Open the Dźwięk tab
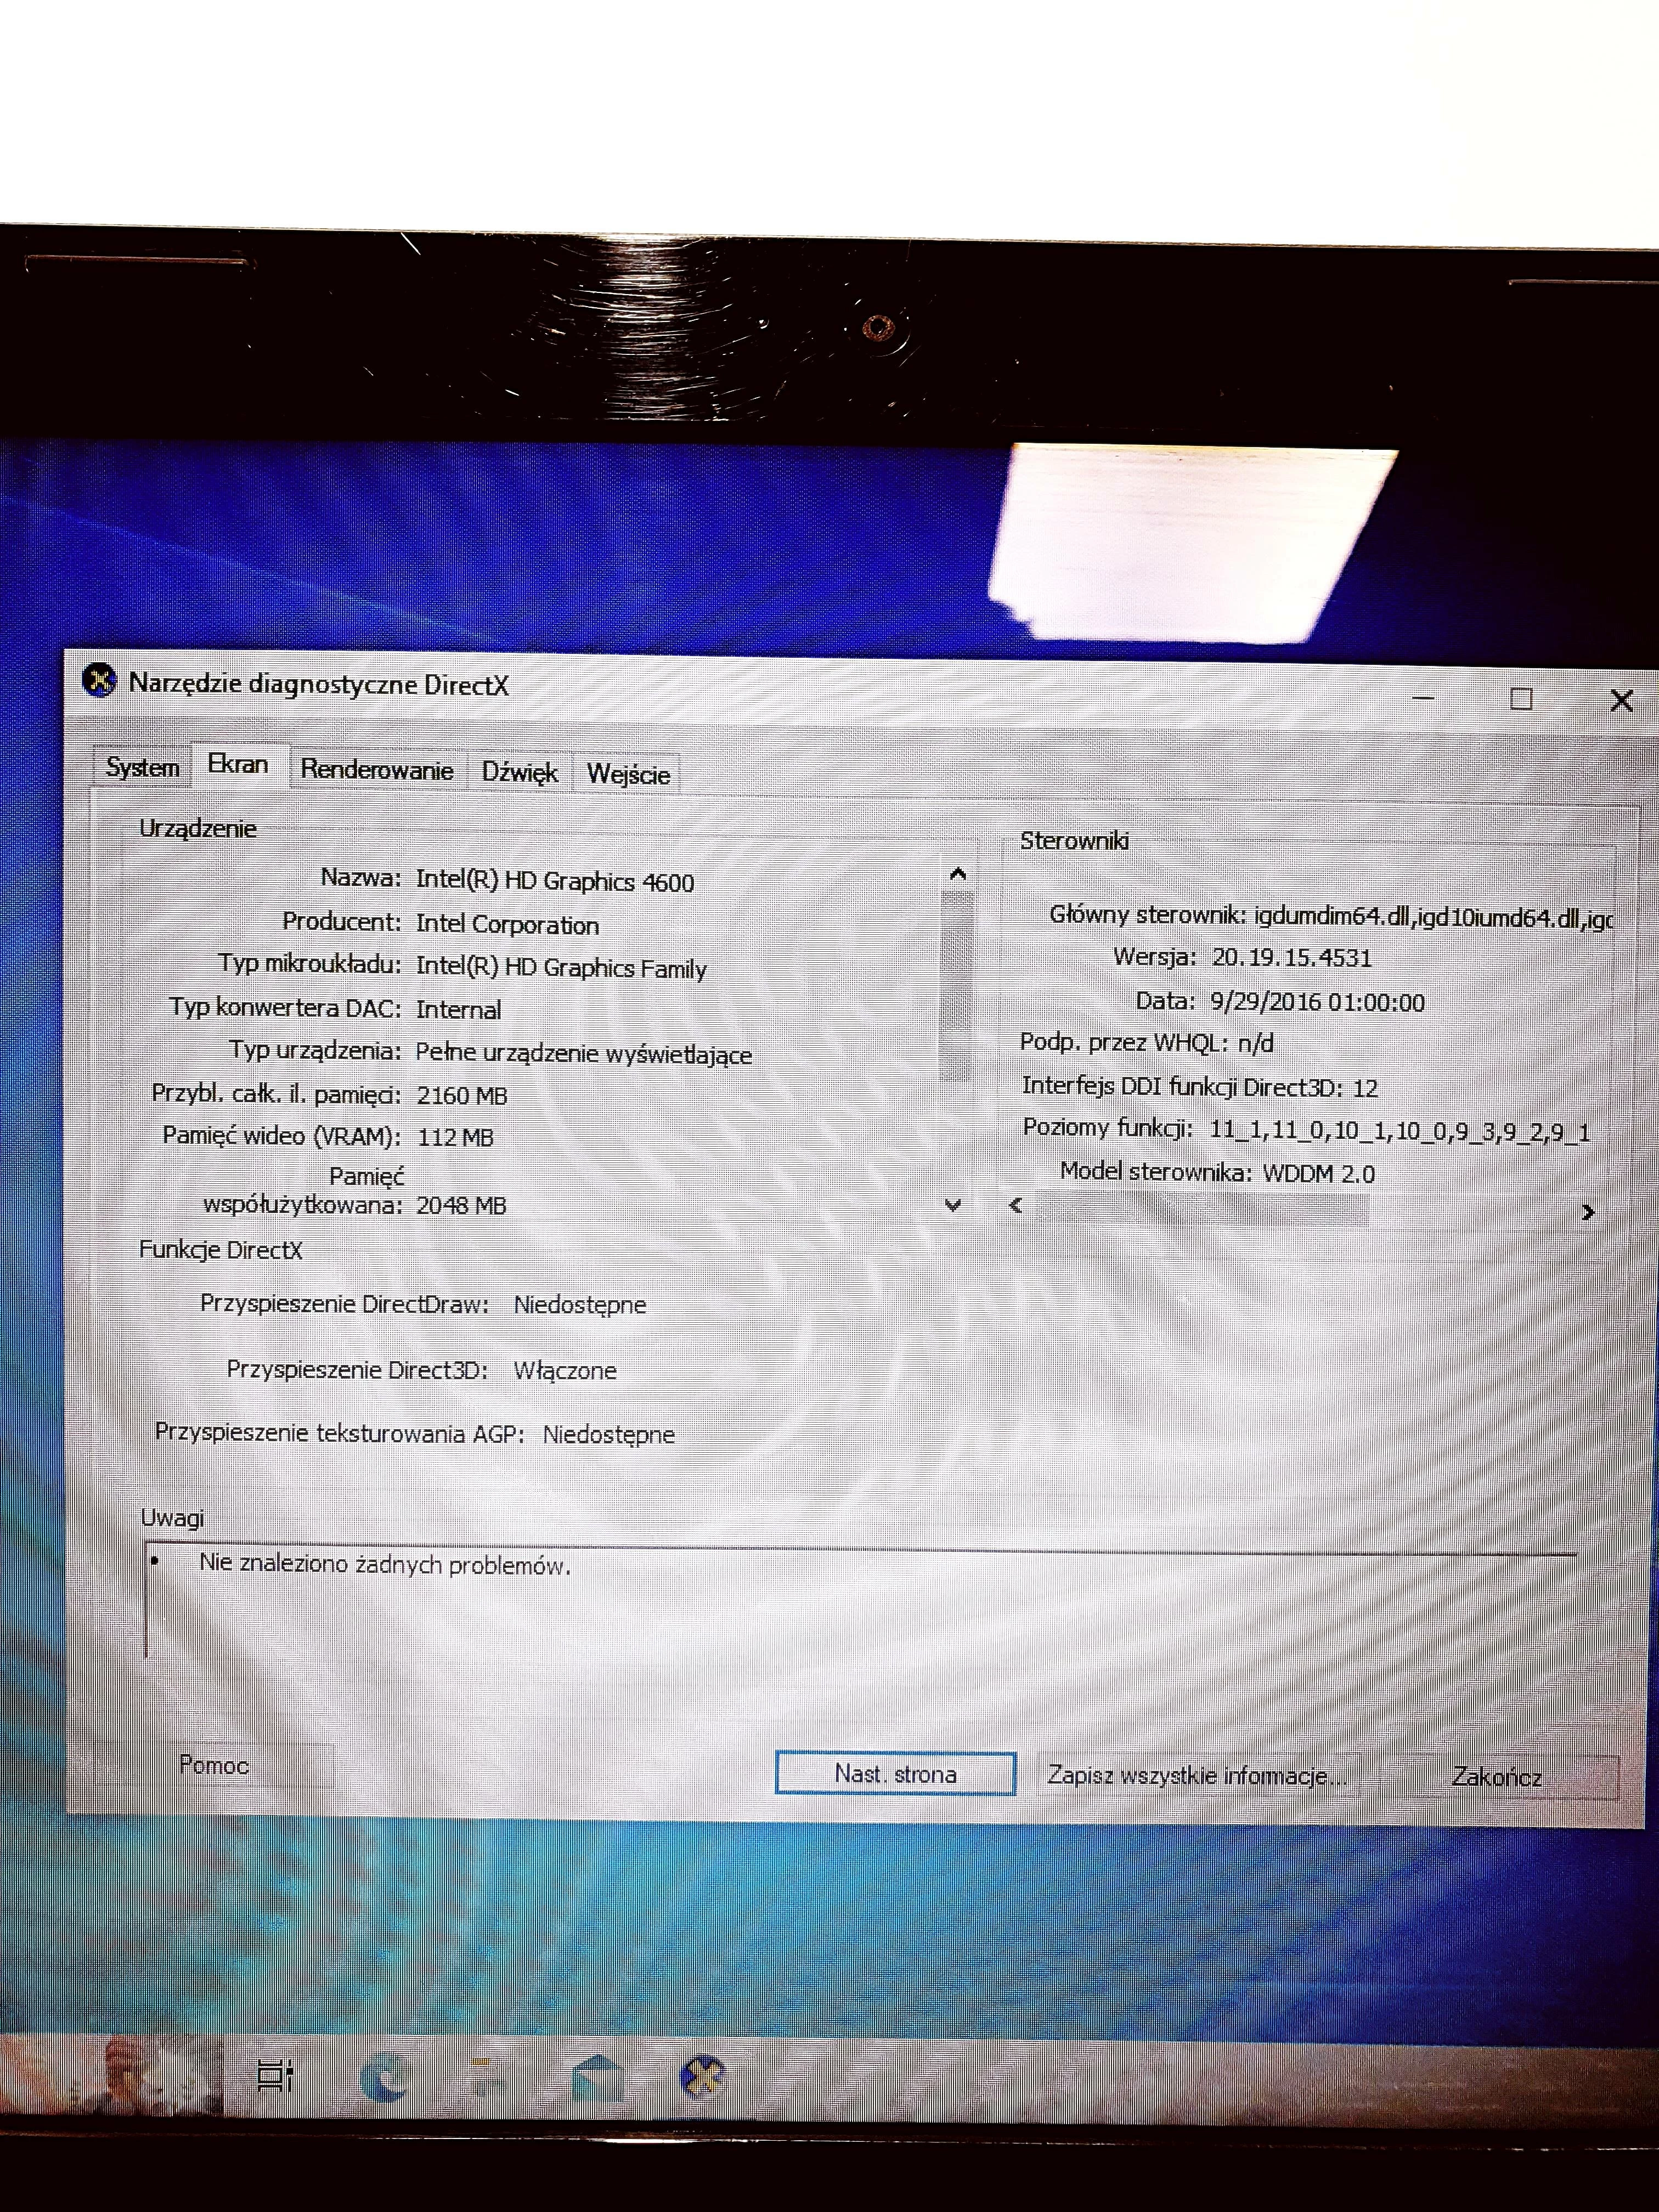The image size is (1659, 2212). coord(519,772)
